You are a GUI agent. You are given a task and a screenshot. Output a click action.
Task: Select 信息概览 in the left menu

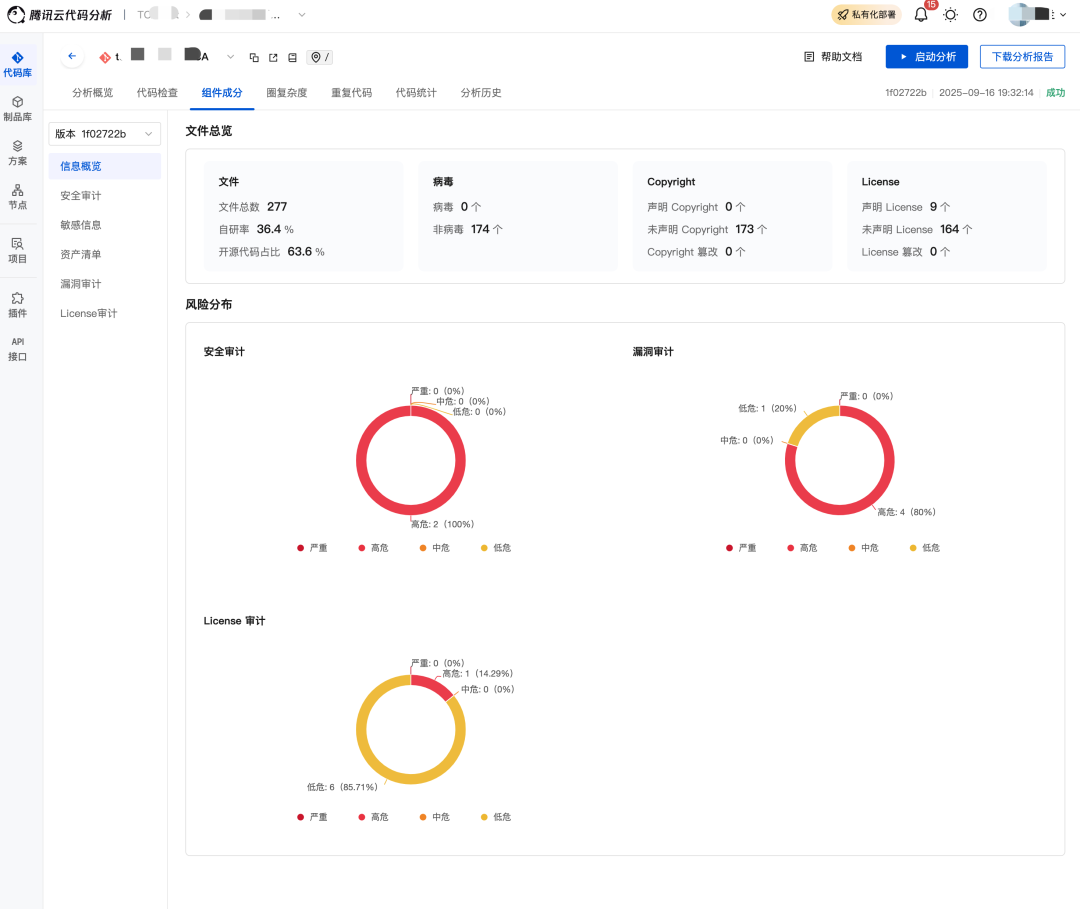(x=105, y=166)
